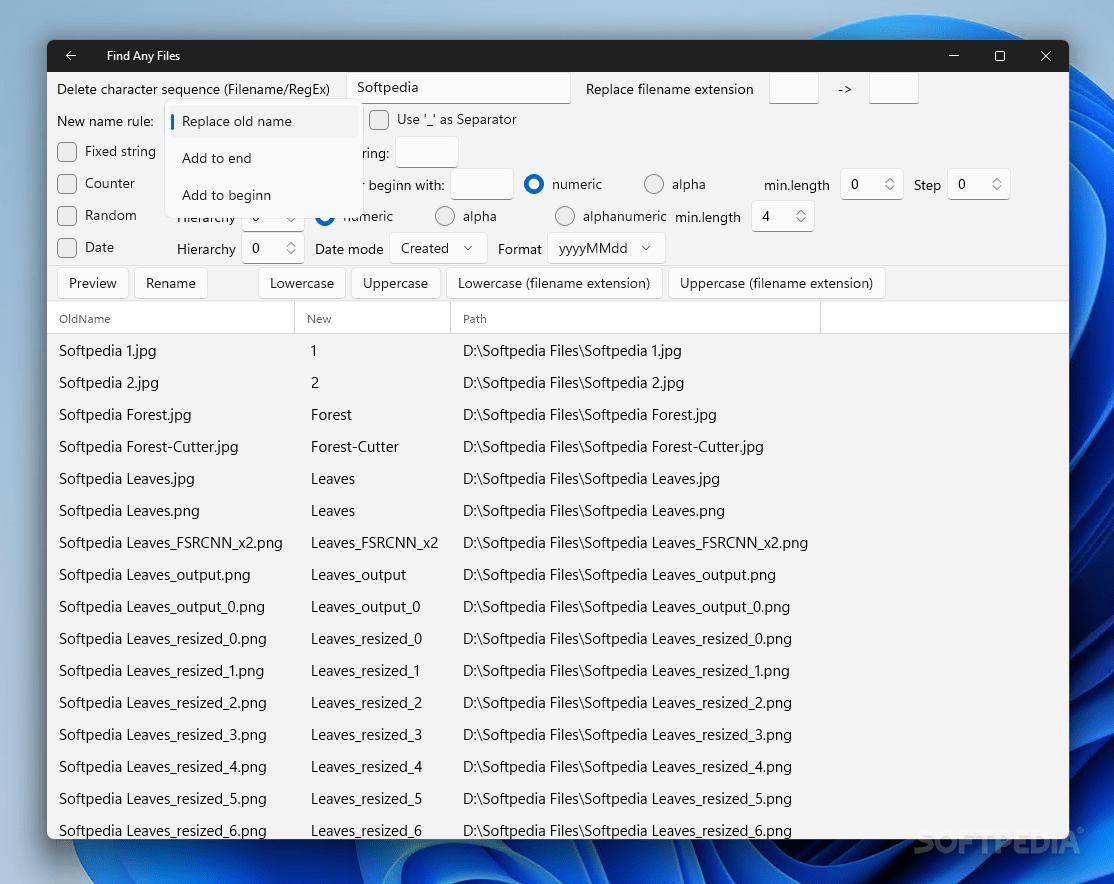The image size is (1114, 884).
Task: Select row 'Softpedia Leaves_resized_2.png'
Action: tap(558, 702)
